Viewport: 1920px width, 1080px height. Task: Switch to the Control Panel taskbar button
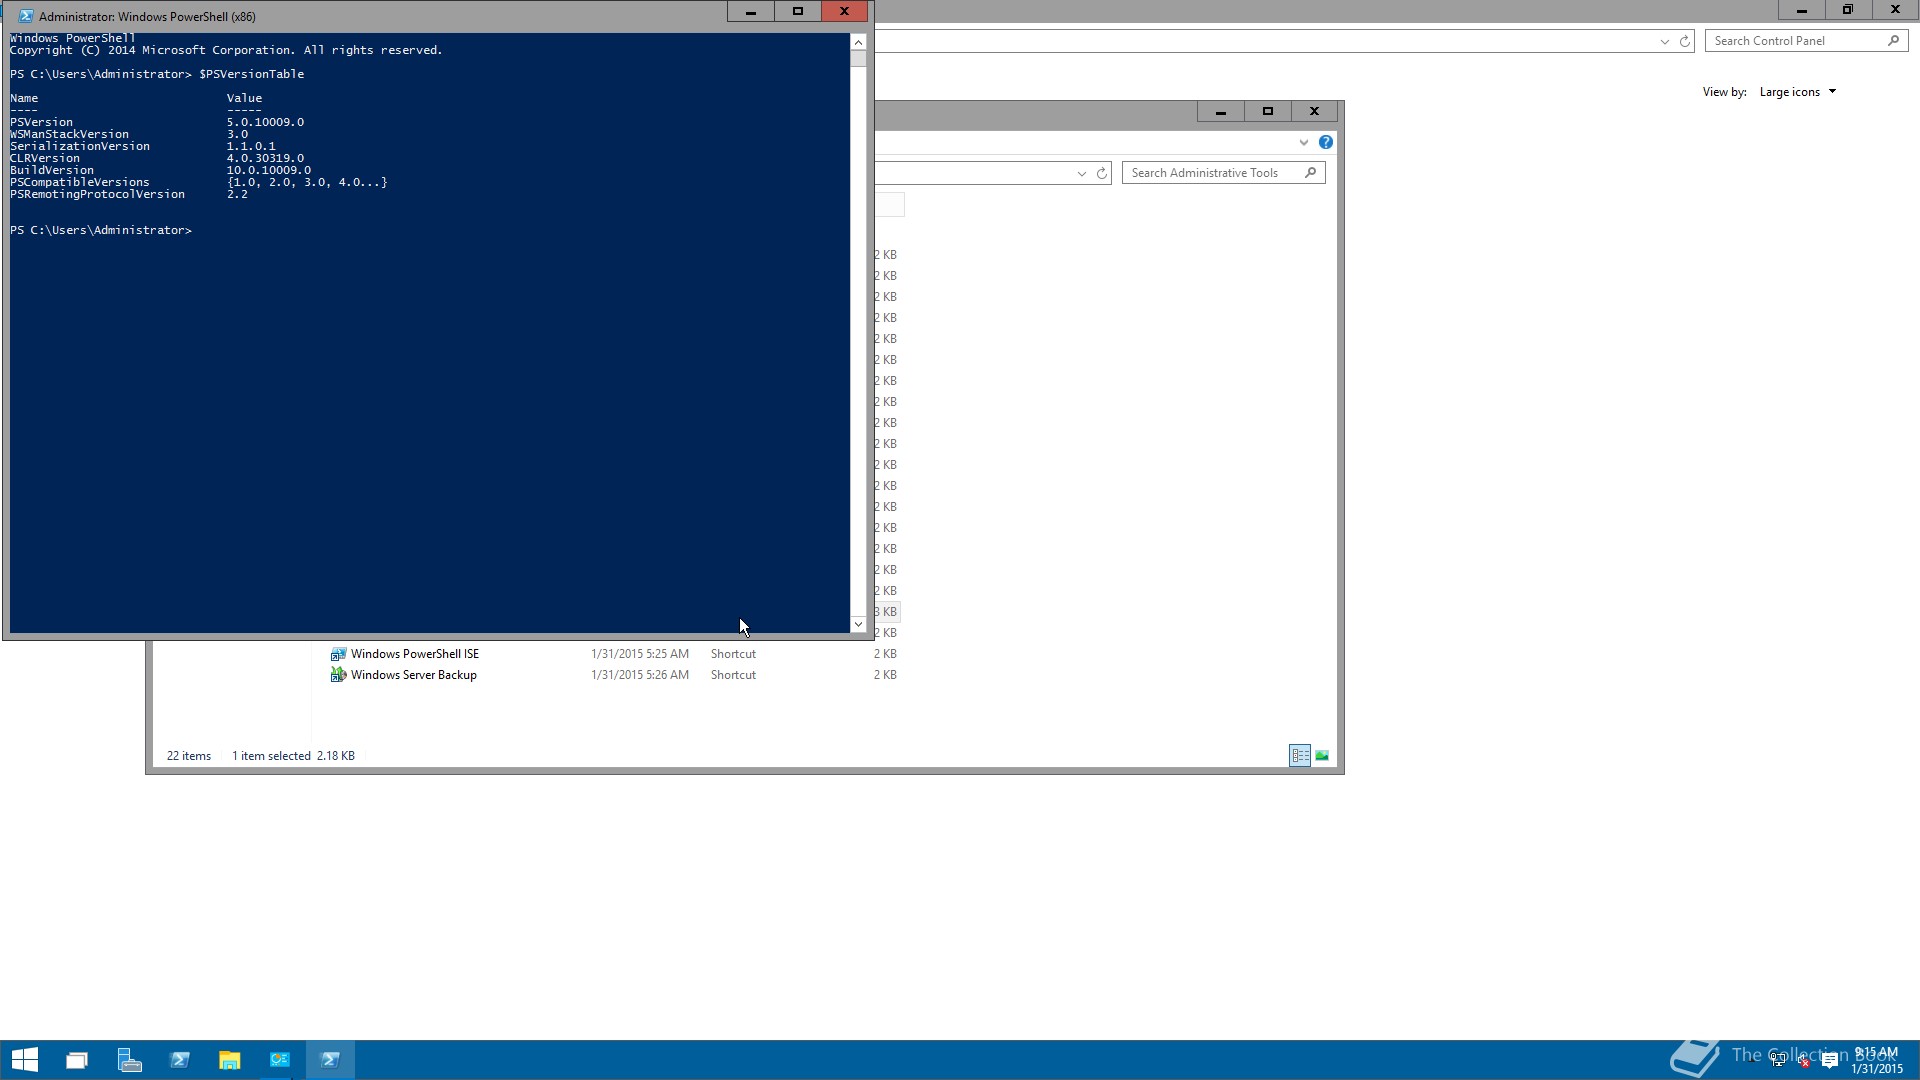coord(280,1060)
